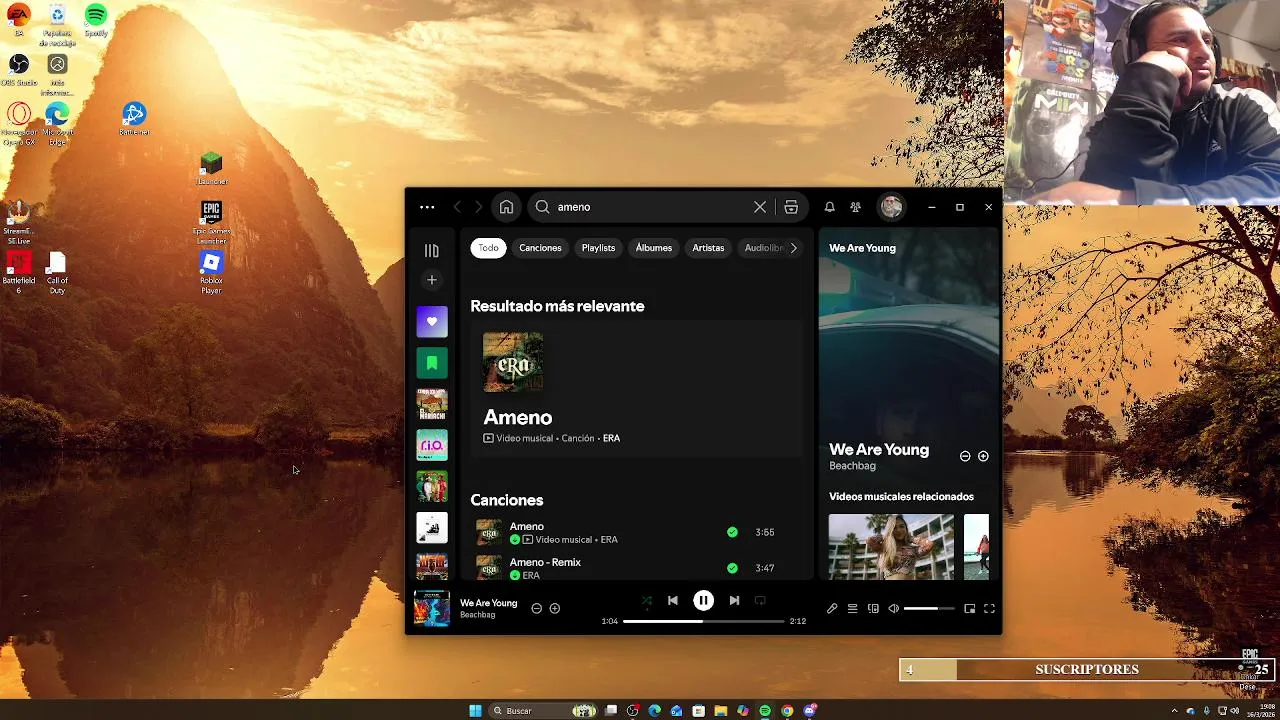Hide song with side panel minus icon

[965, 456]
